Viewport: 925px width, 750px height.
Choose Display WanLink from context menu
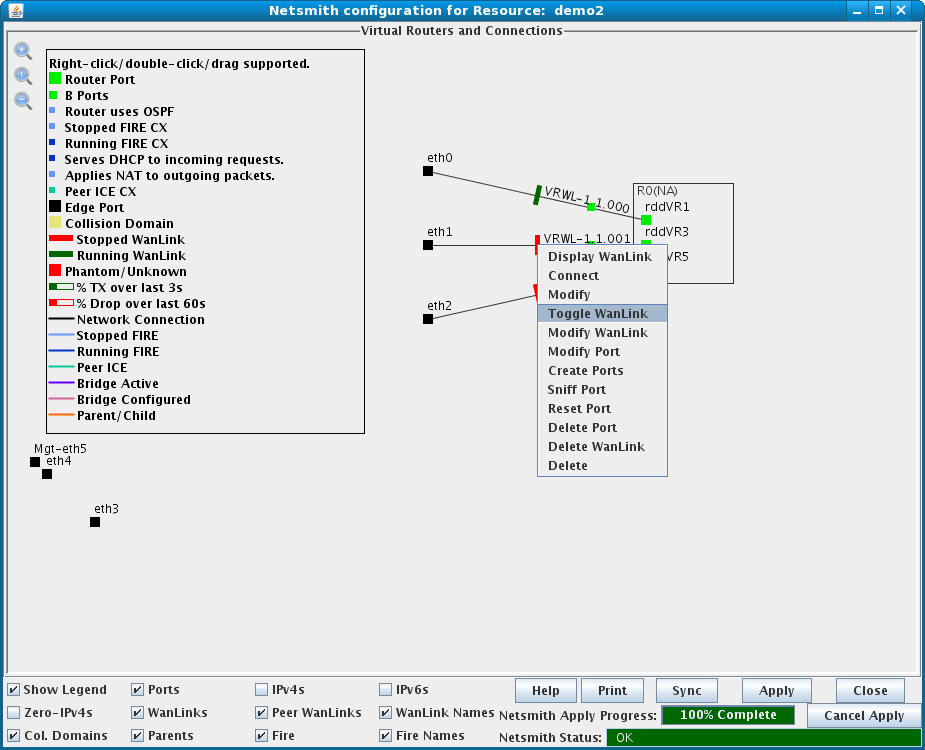(x=602, y=257)
